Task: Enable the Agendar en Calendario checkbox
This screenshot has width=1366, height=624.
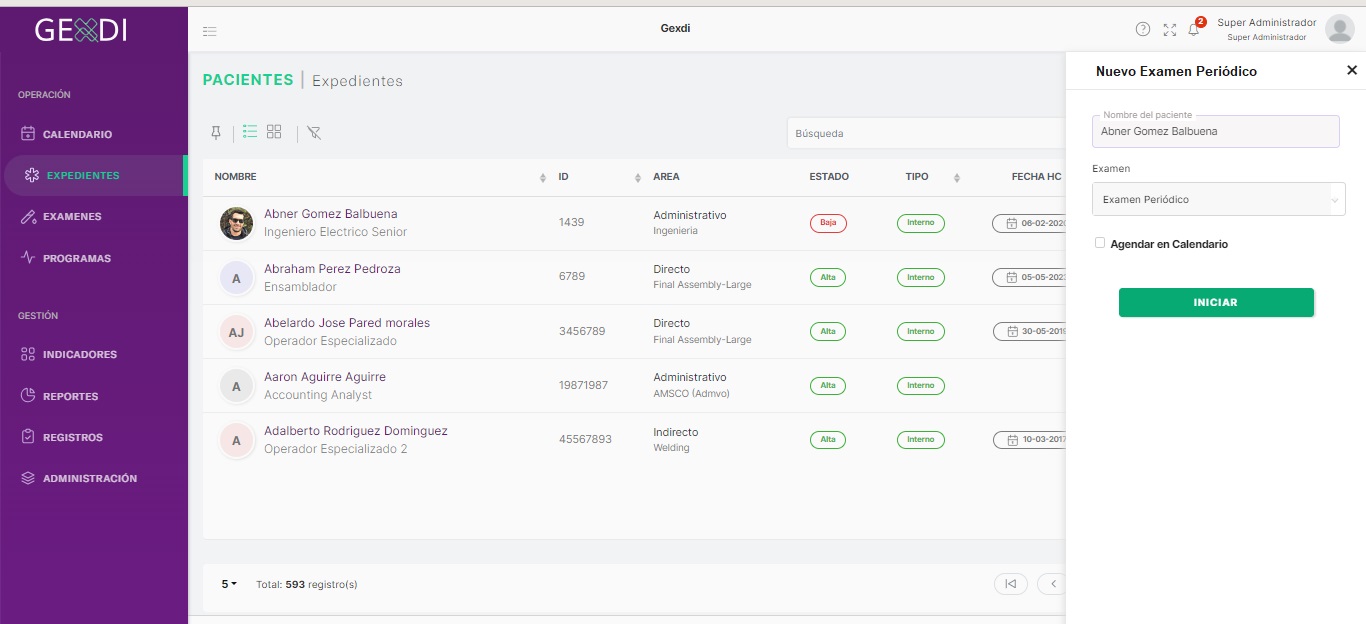Action: 1100,243
